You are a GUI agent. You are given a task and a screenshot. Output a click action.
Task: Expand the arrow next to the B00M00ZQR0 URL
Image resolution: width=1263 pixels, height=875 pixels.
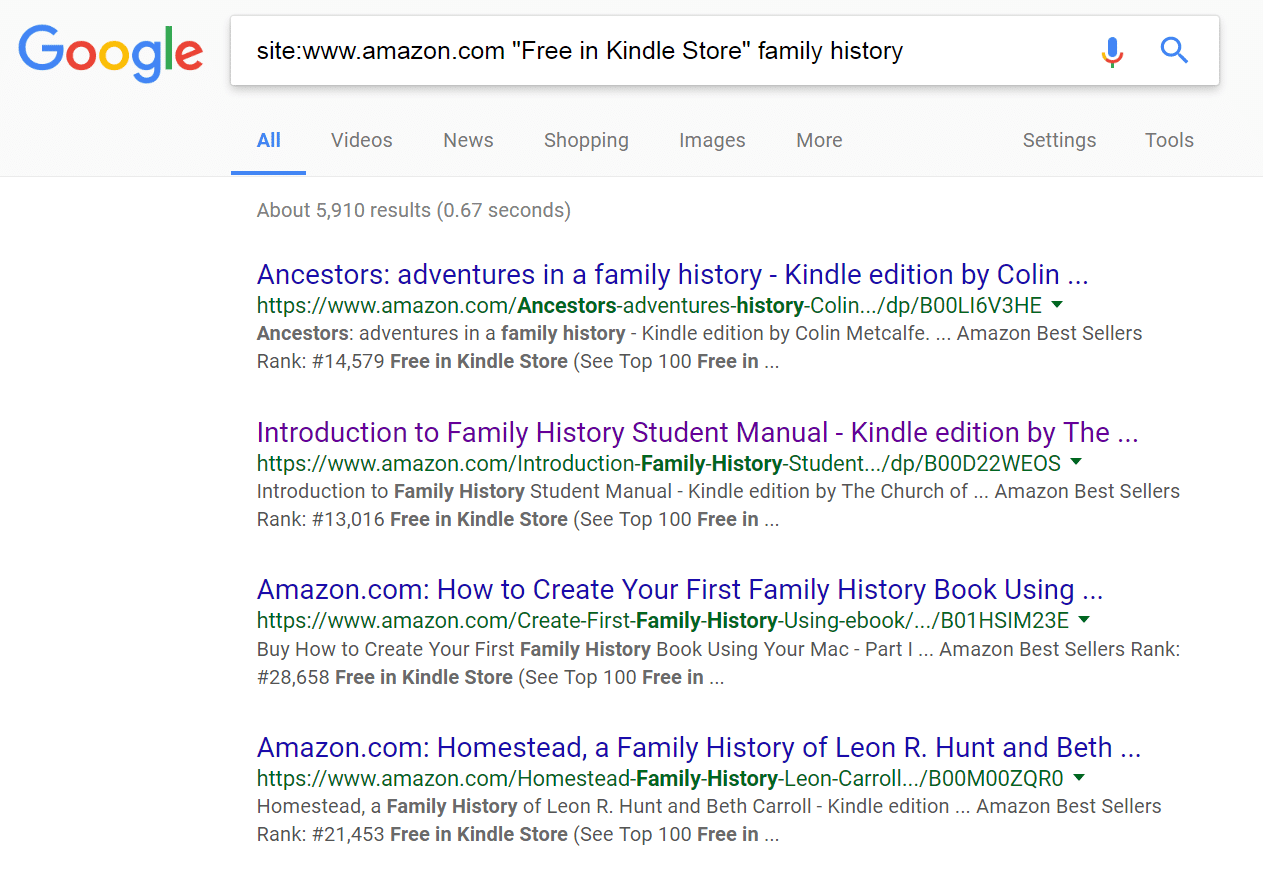[x=1079, y=778]
